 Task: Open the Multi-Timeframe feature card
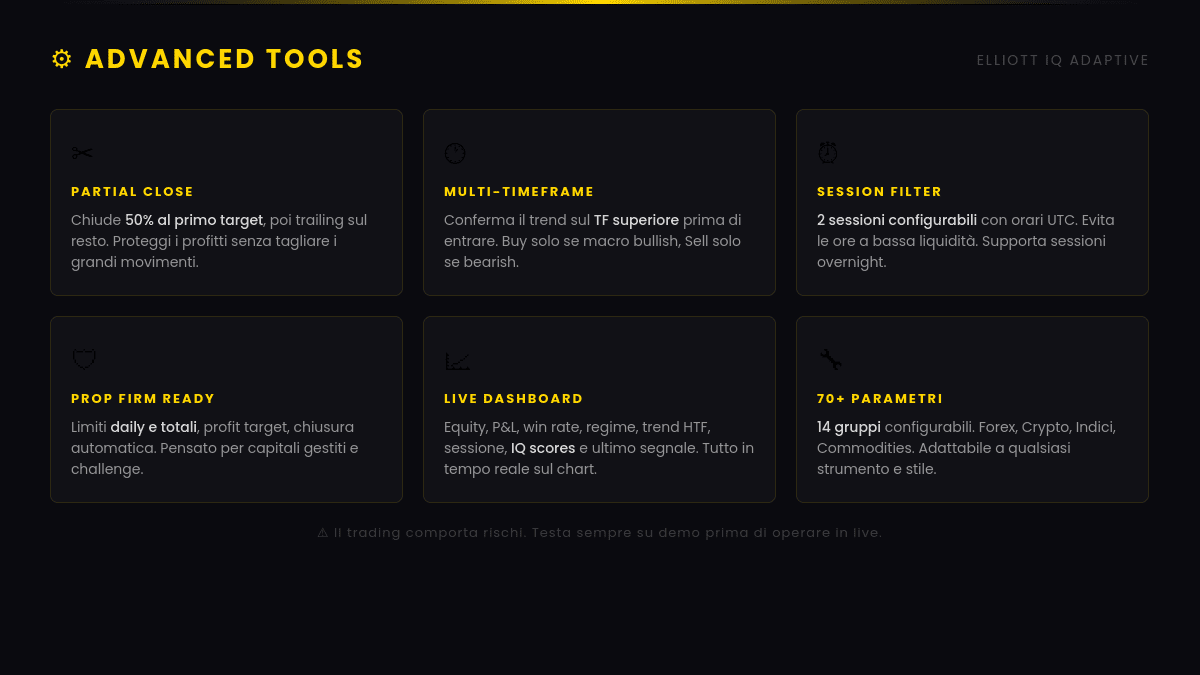pos(599,202)
